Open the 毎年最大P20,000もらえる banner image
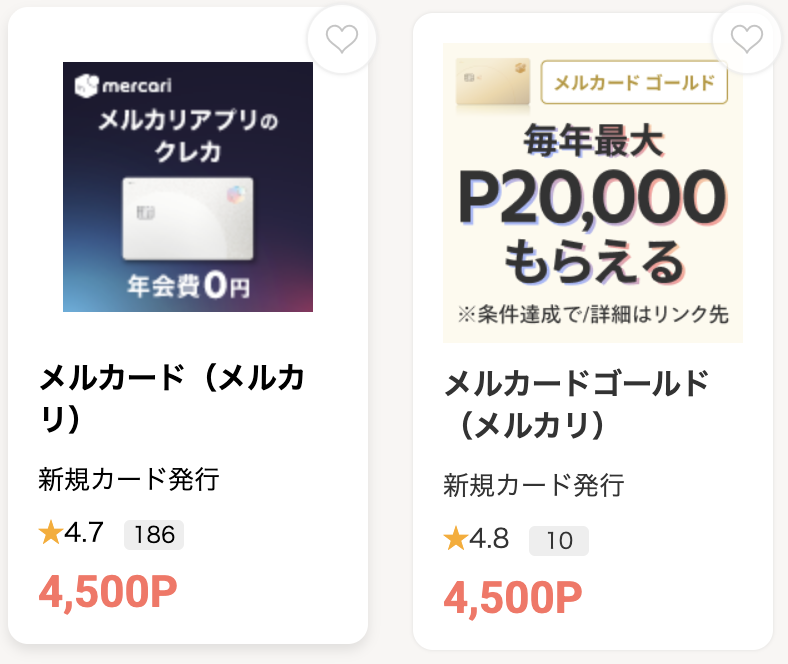The height and width of the screenshot is (664, 788). (x=592, y=192)
